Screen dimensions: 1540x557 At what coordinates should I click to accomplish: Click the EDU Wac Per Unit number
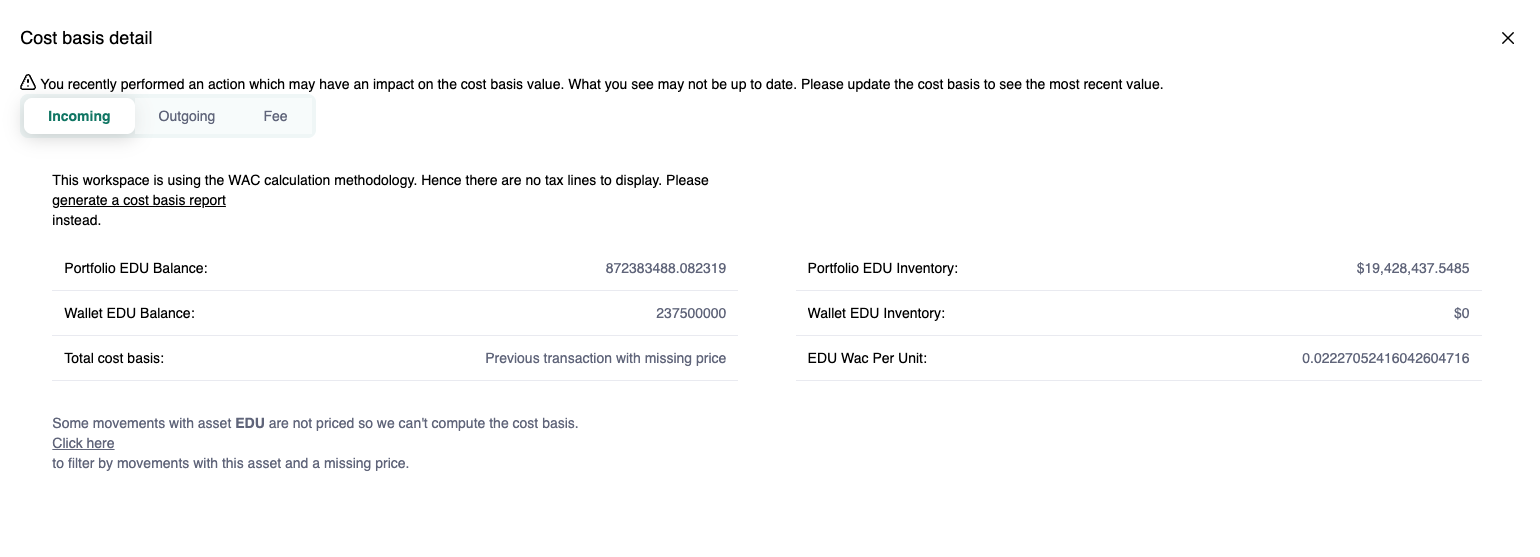pos(1385,358)
